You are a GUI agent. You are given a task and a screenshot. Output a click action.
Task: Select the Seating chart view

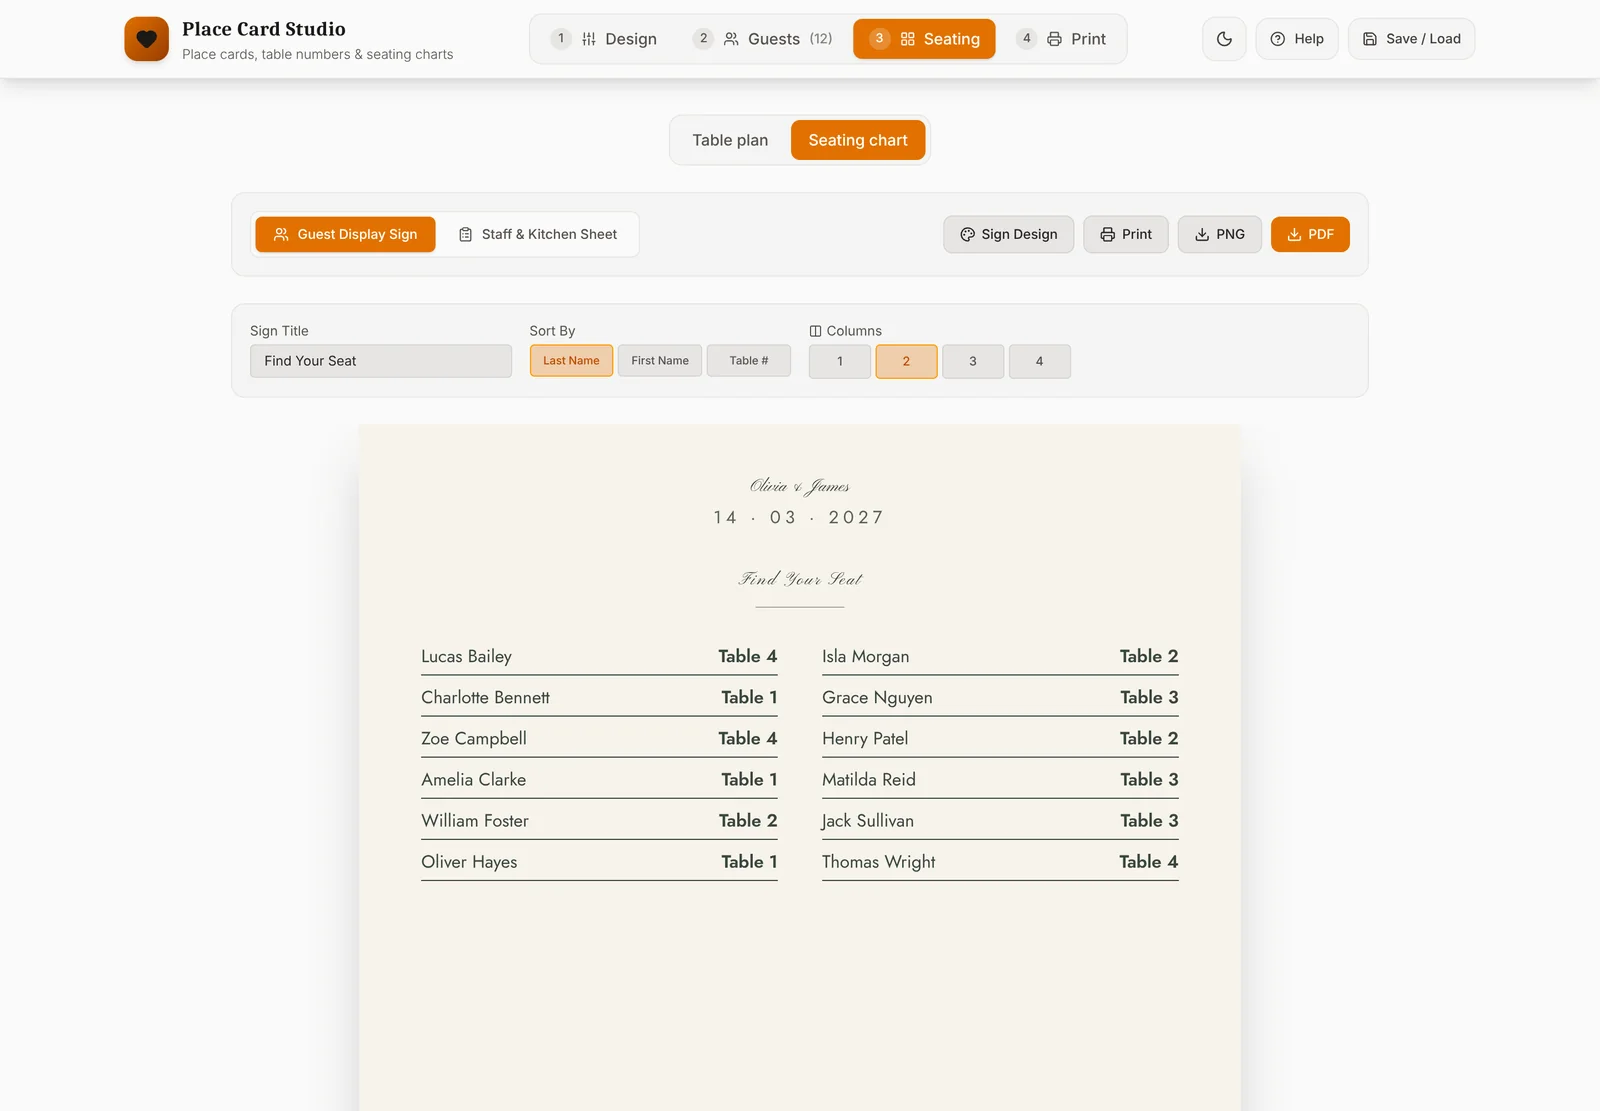858,140
